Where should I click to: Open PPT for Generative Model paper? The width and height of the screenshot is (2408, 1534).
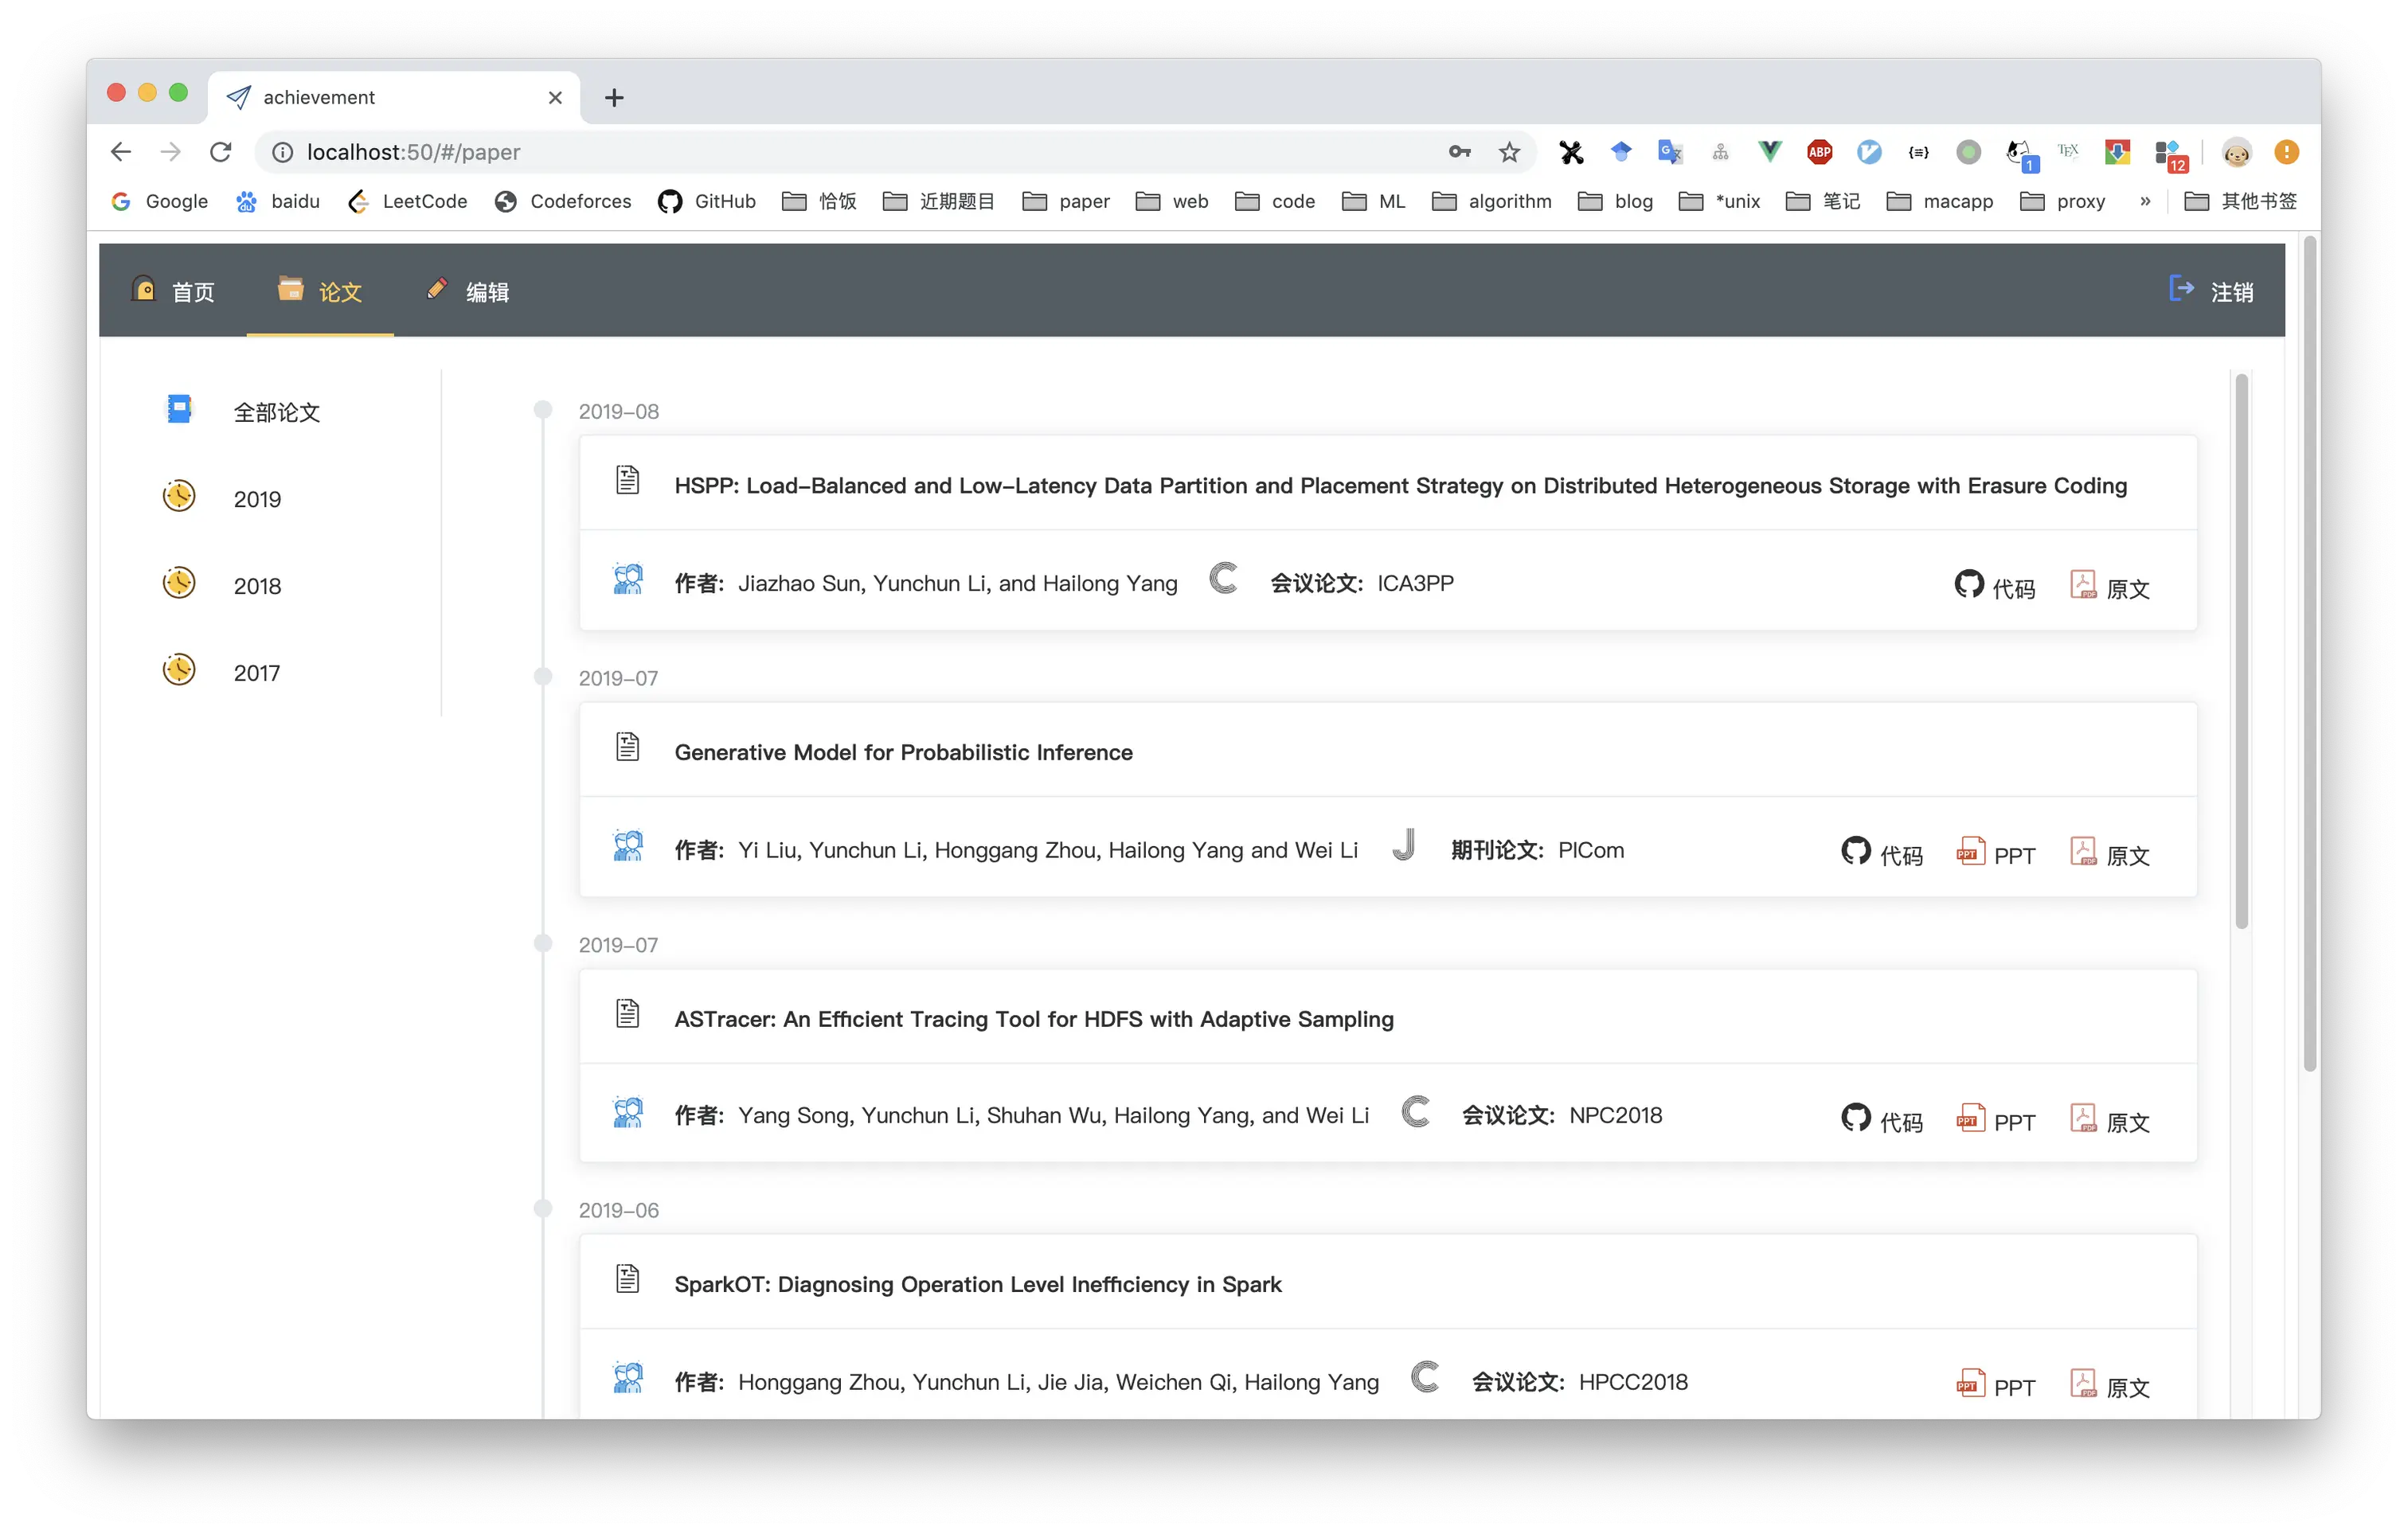point(1995,854)
